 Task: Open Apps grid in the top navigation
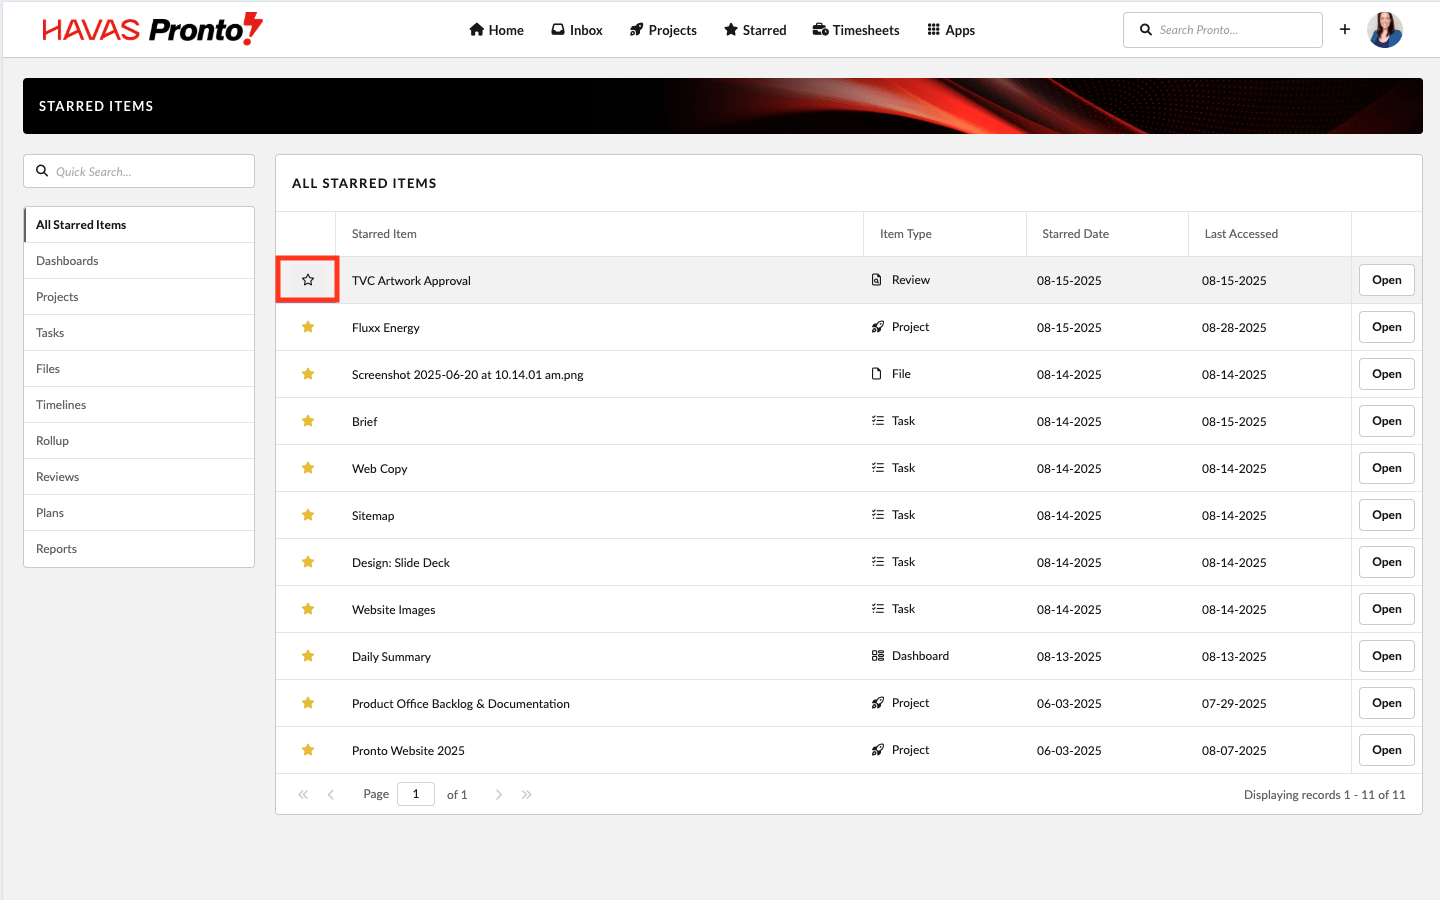(x=951, y=30)
